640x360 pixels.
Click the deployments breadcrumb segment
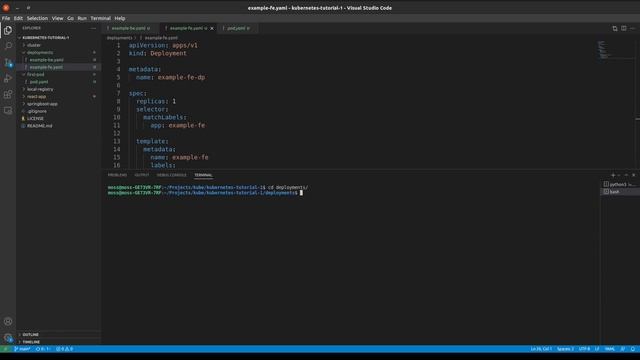click(119, 38)
